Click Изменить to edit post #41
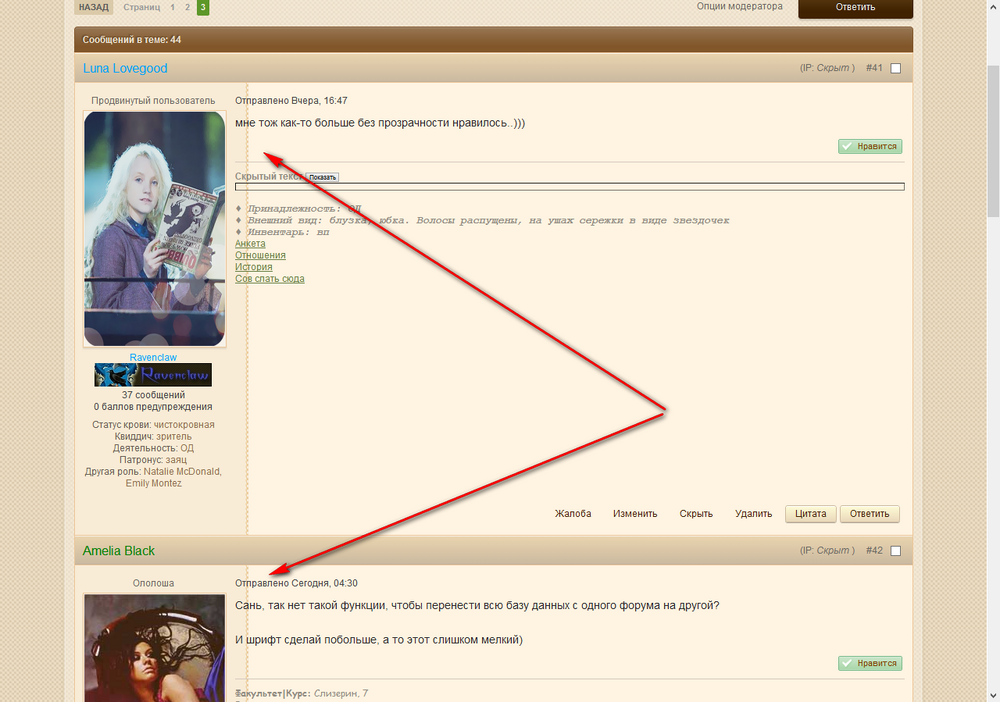 pyautogui.click(x=635, y=514)
